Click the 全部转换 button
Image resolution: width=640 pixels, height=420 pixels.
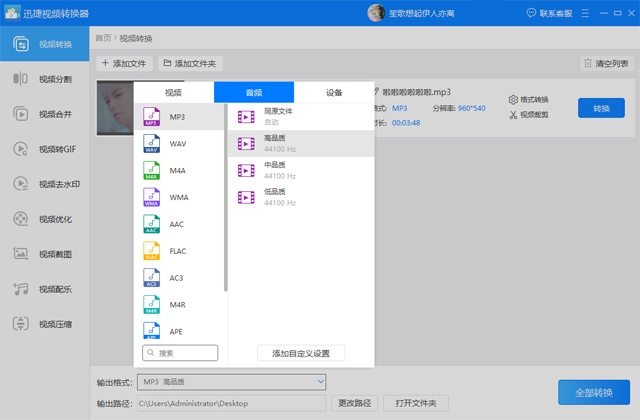point(594,392)
